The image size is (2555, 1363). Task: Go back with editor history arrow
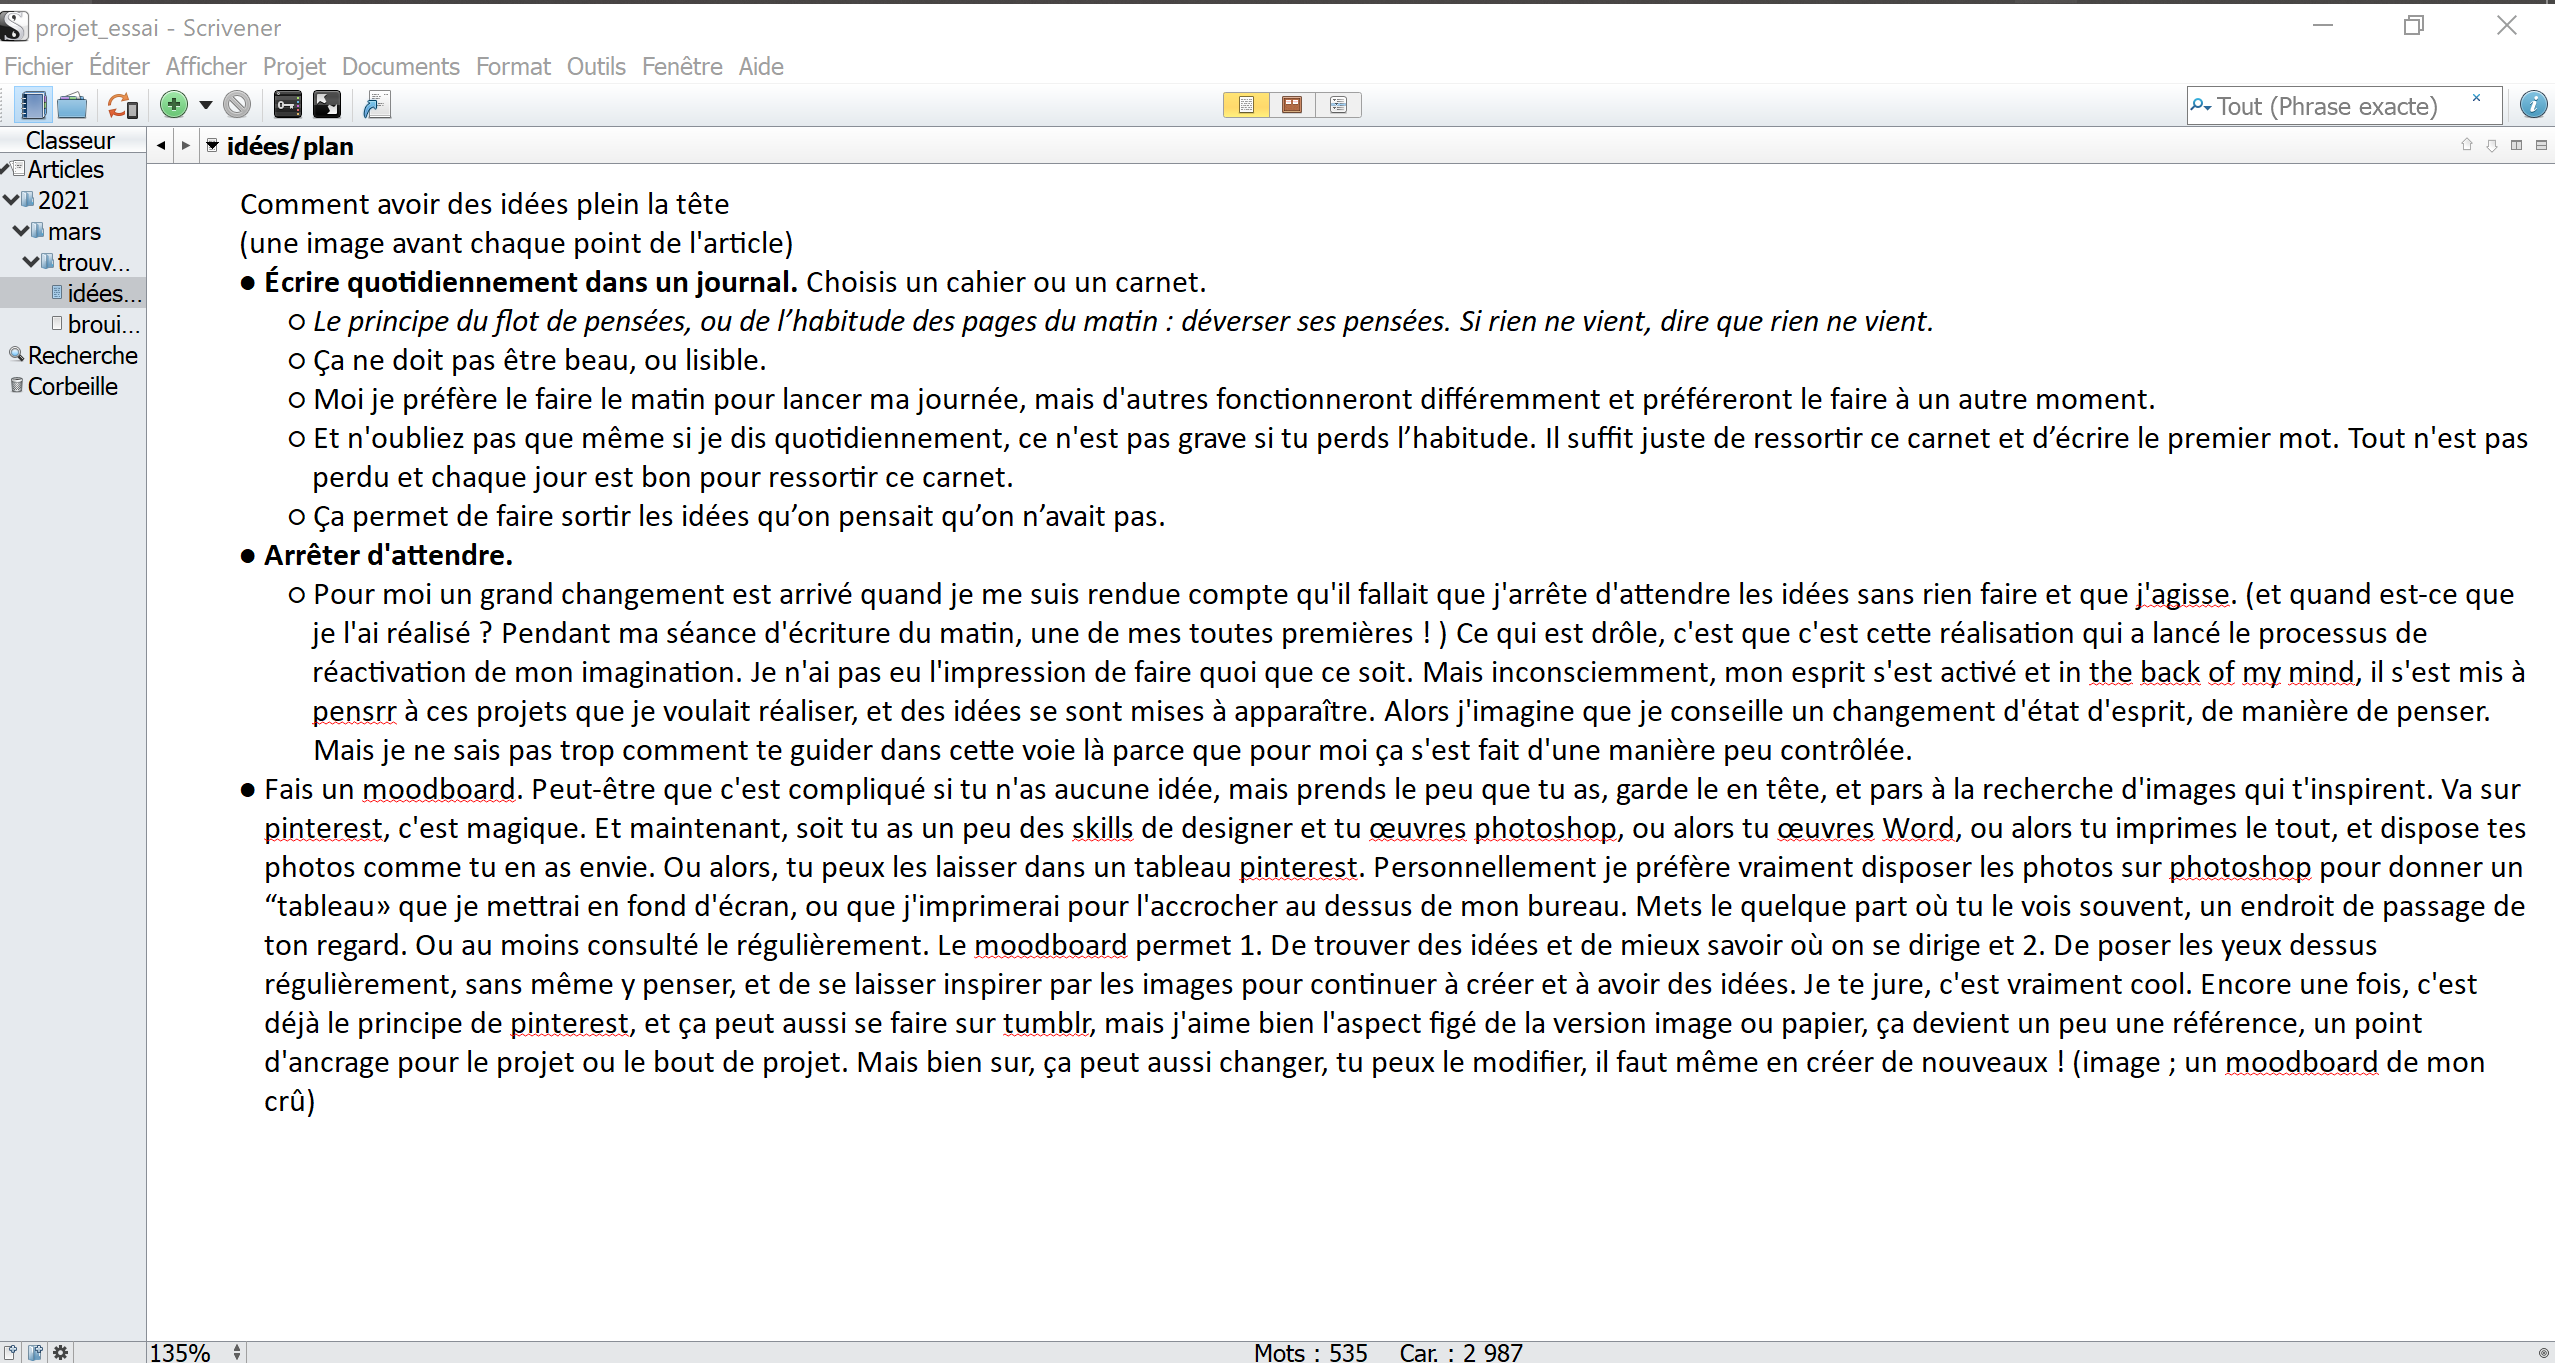tap(161, 146)
